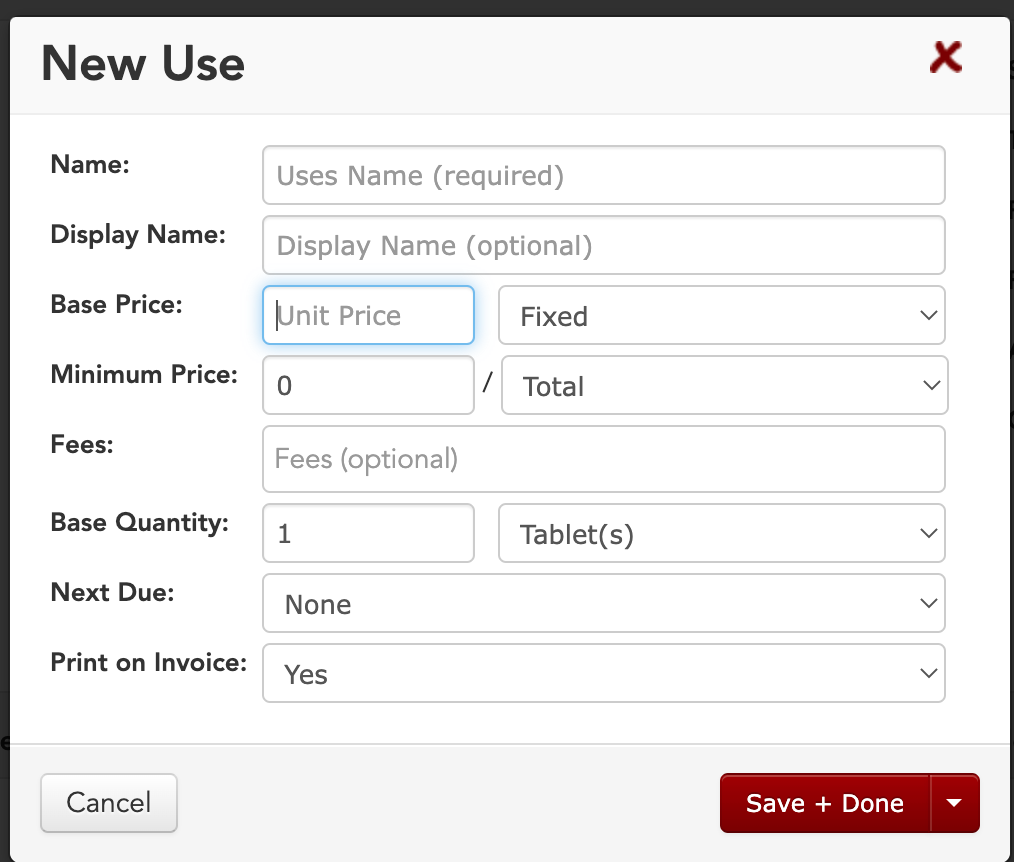Click the Save + Done button

tap(825, 803)
